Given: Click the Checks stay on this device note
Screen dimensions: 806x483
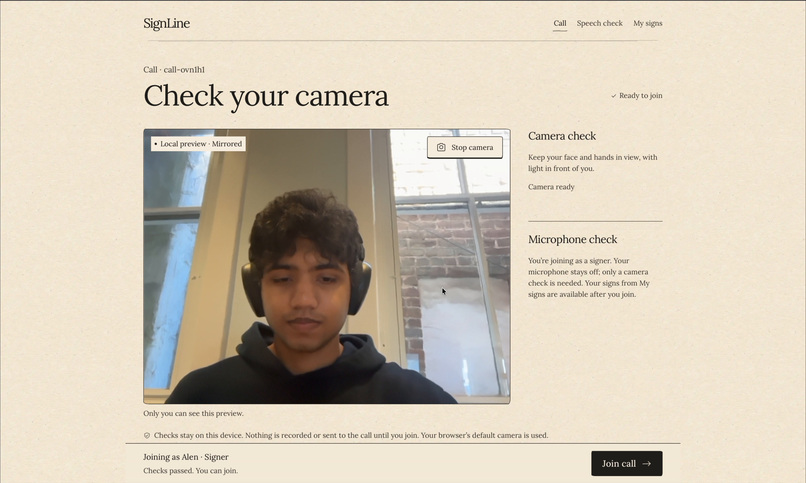Looking at the screenshot, I should [x=351, y=435].
